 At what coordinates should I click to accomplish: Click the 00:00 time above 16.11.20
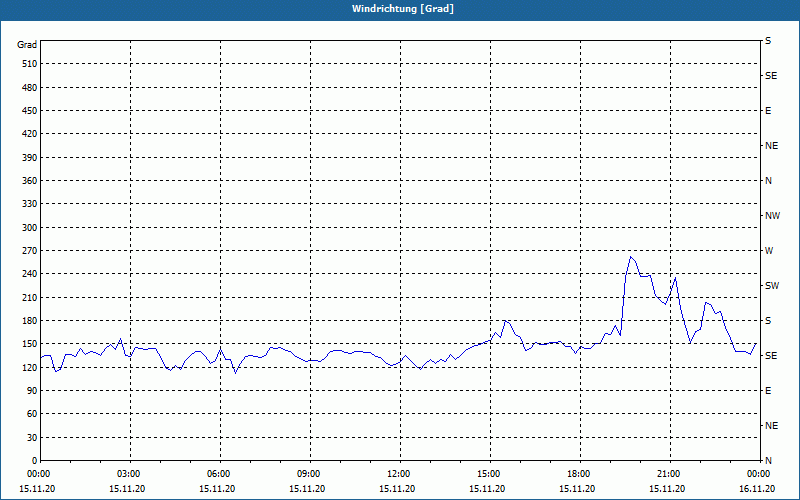pos(759,474)
